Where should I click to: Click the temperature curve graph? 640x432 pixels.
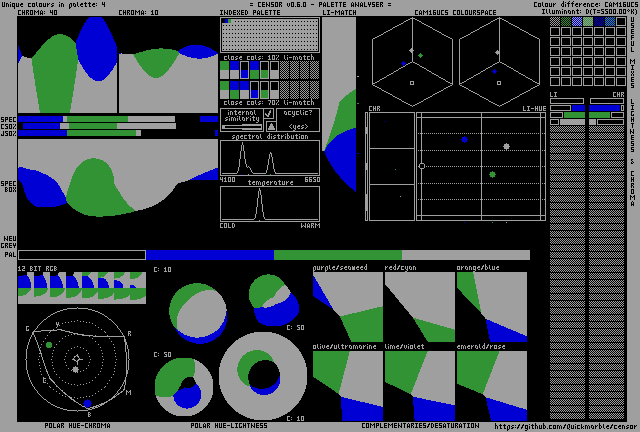270,204
